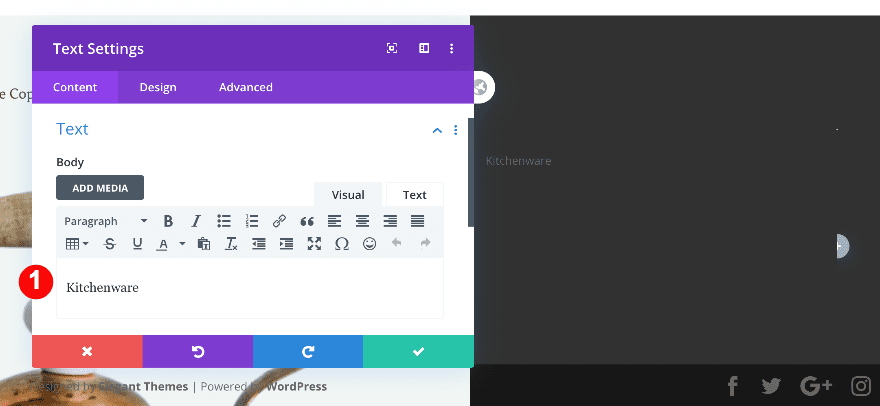Screen dimensions: 880x406
Task: Open the text color picker dropdown arrow
Action: click(182, 244)
